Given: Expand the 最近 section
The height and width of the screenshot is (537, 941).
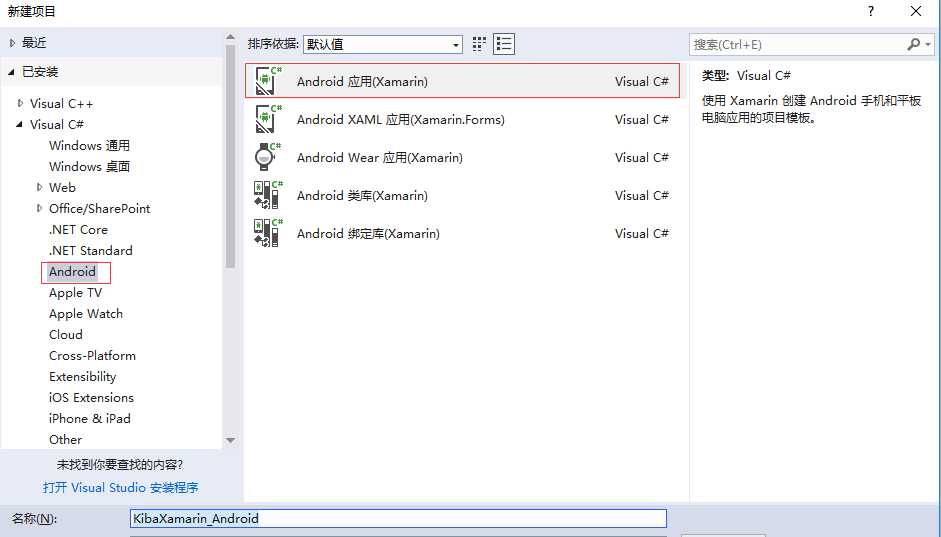Looking at the screenshot, I should click(x=12, y=43).
